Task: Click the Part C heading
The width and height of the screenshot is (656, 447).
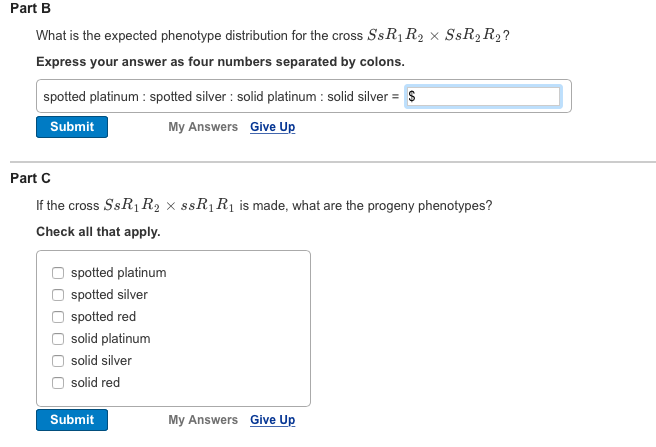Action: 30,178
